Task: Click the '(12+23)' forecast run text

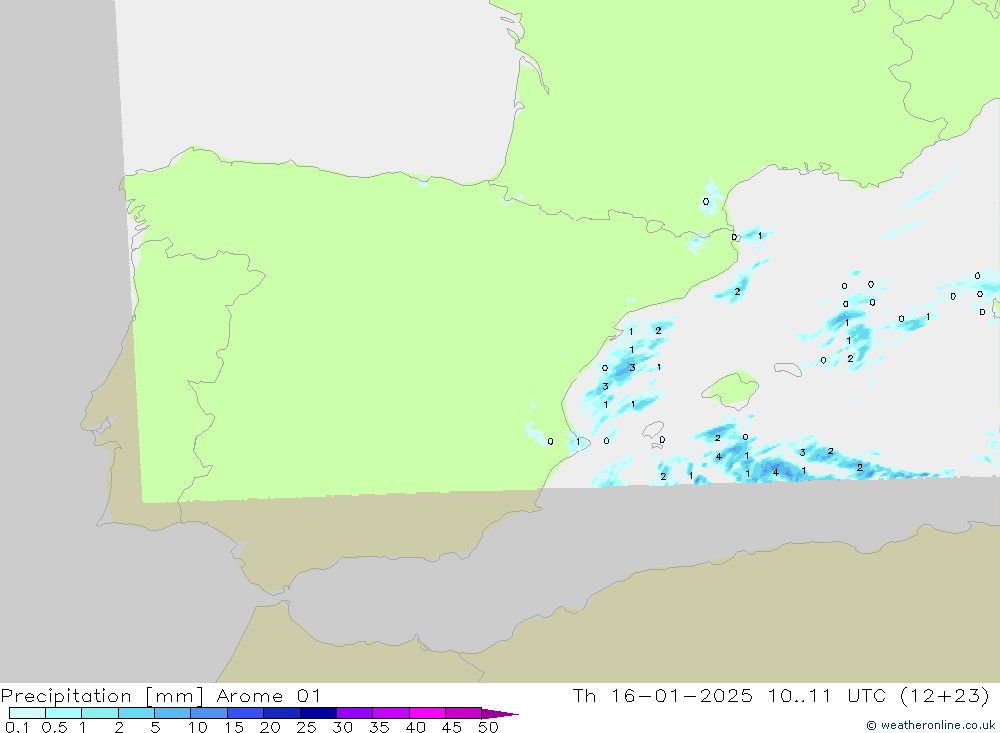Action: pos(945,695)
